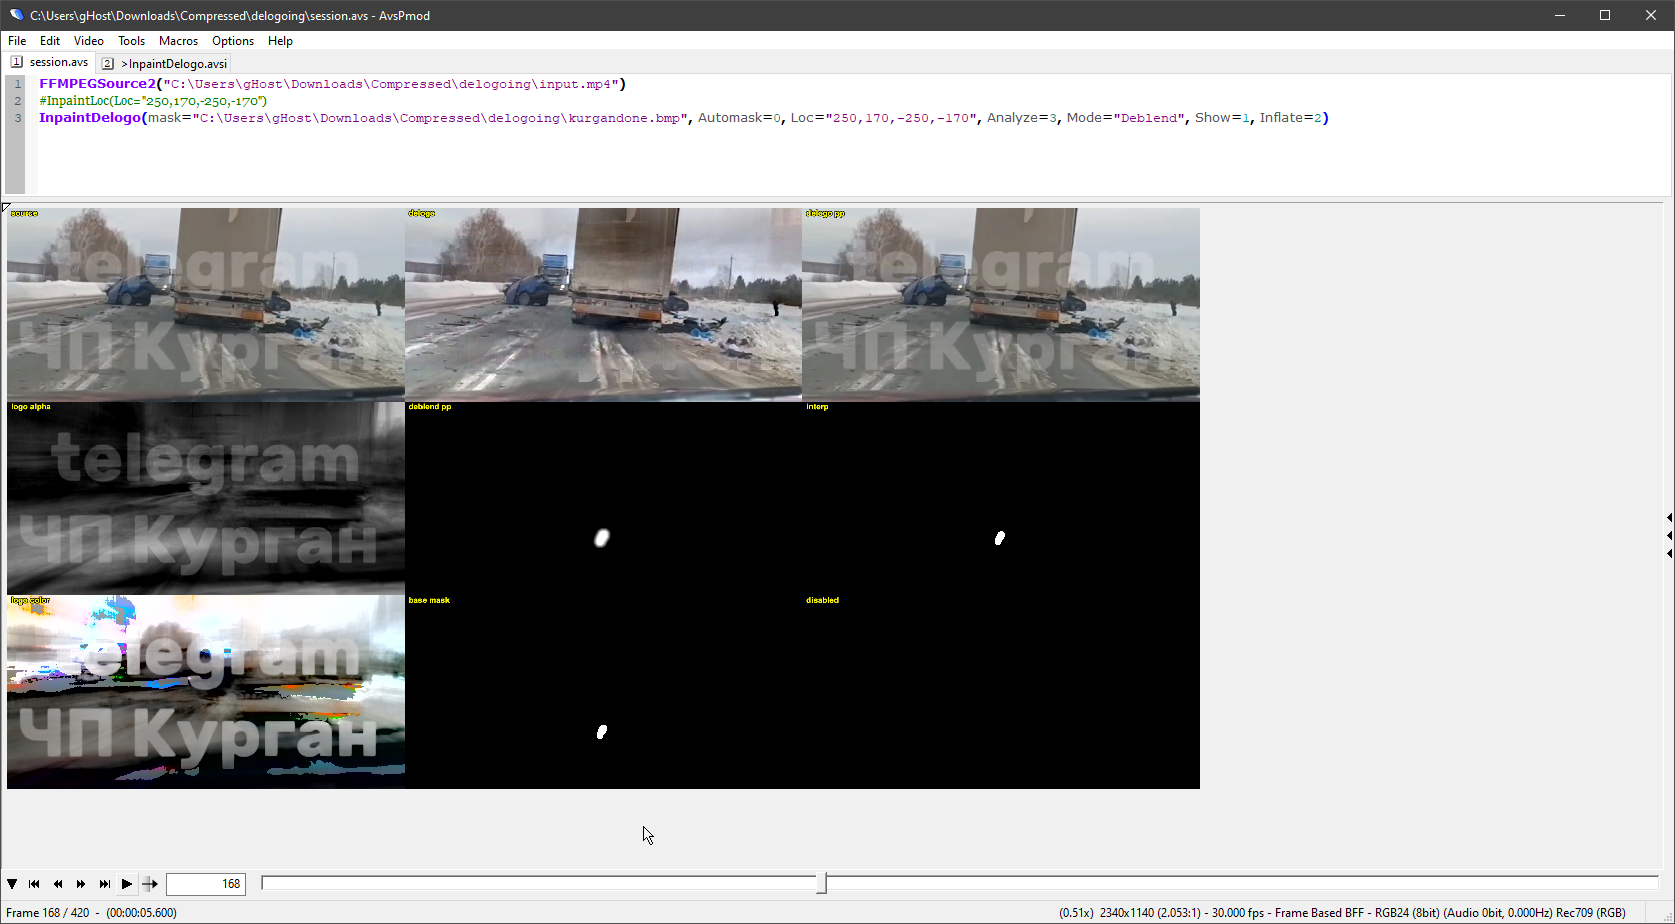Click the Rec709 (RGB) status text

coord(1591,913)
